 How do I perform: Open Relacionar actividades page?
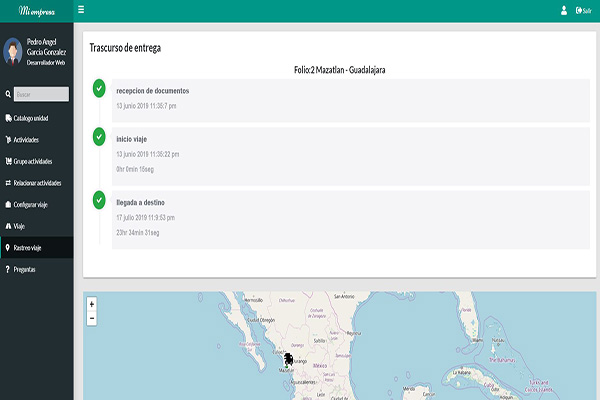(x=36, y=183)
